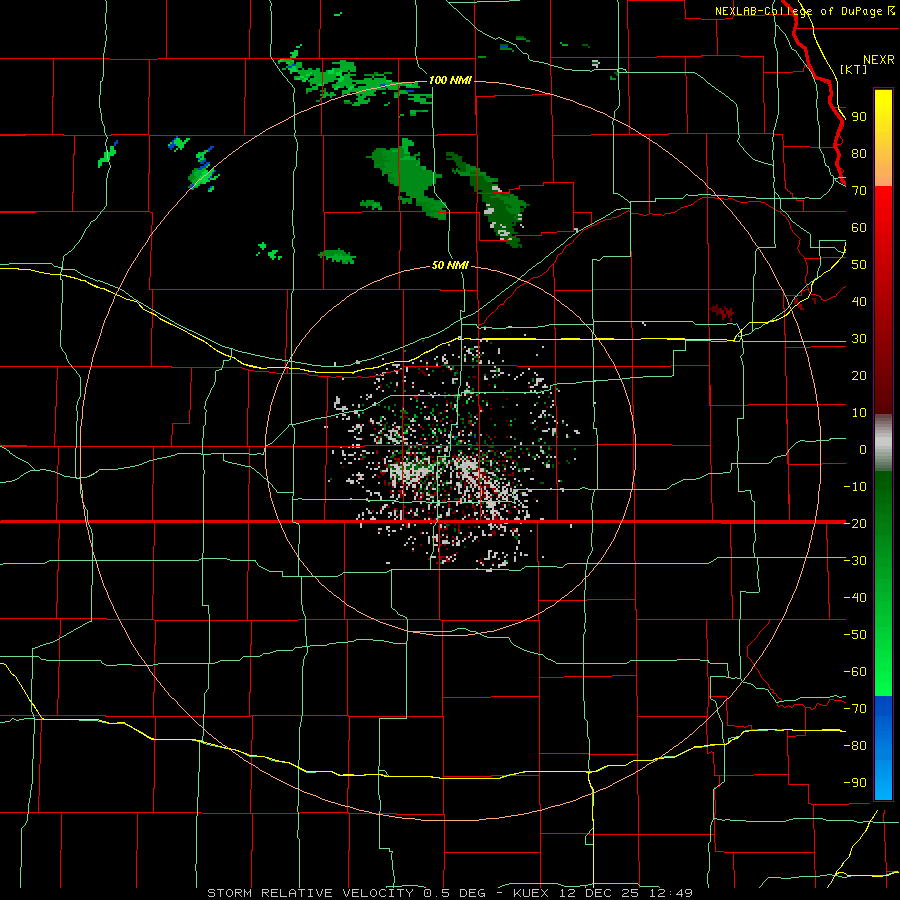Click the NEXLAB-College of DuPage credit text

[x=801, y=11]
